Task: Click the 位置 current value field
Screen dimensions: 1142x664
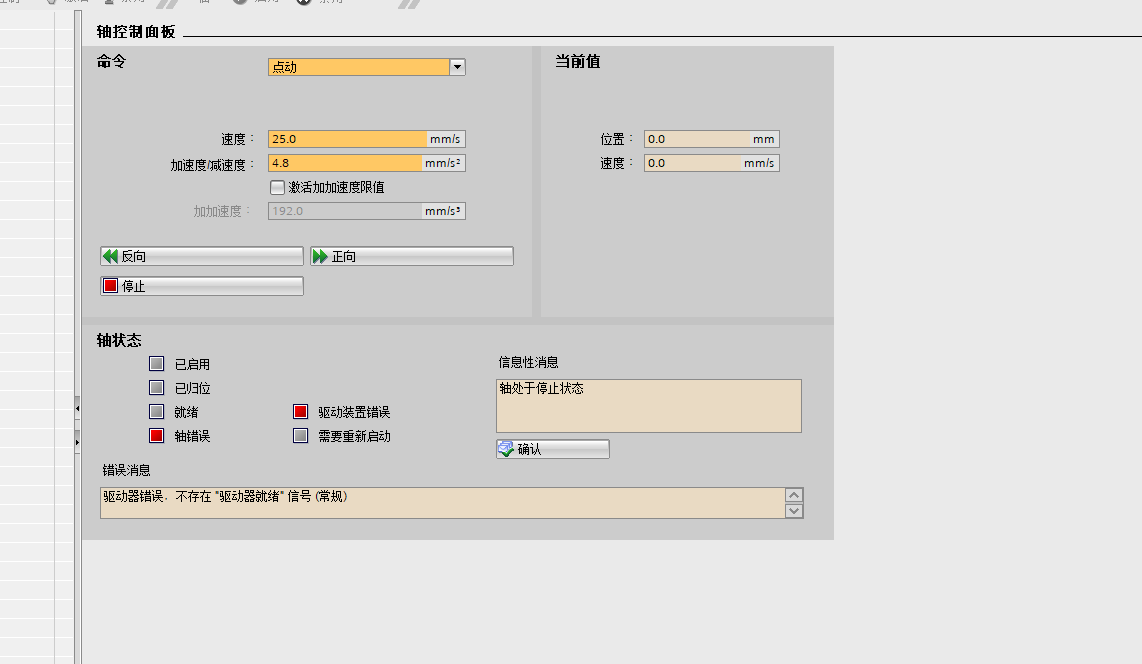Action: (697, 140)
